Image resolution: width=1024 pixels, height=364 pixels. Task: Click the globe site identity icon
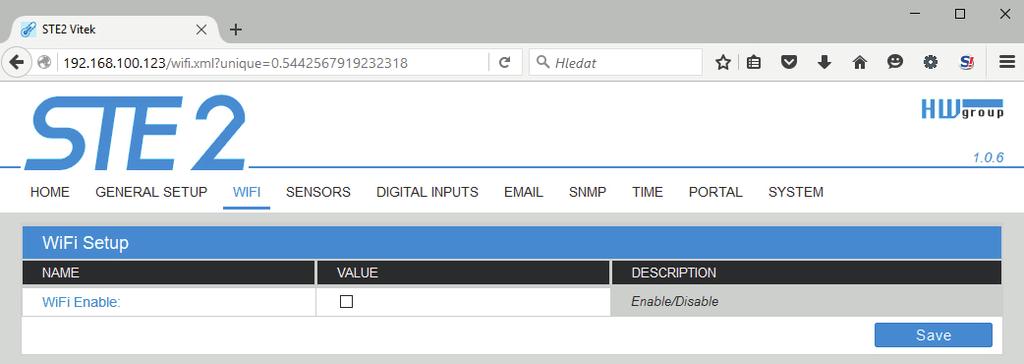click(44, 63)
